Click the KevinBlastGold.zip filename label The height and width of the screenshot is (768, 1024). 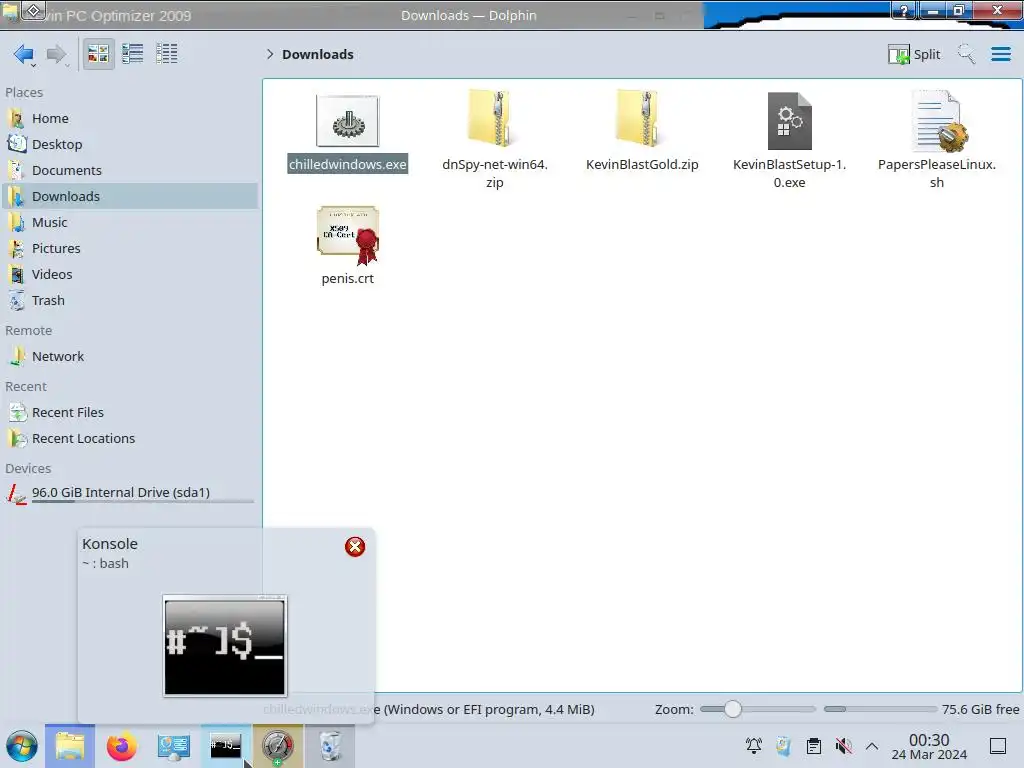tap(642, 165)
